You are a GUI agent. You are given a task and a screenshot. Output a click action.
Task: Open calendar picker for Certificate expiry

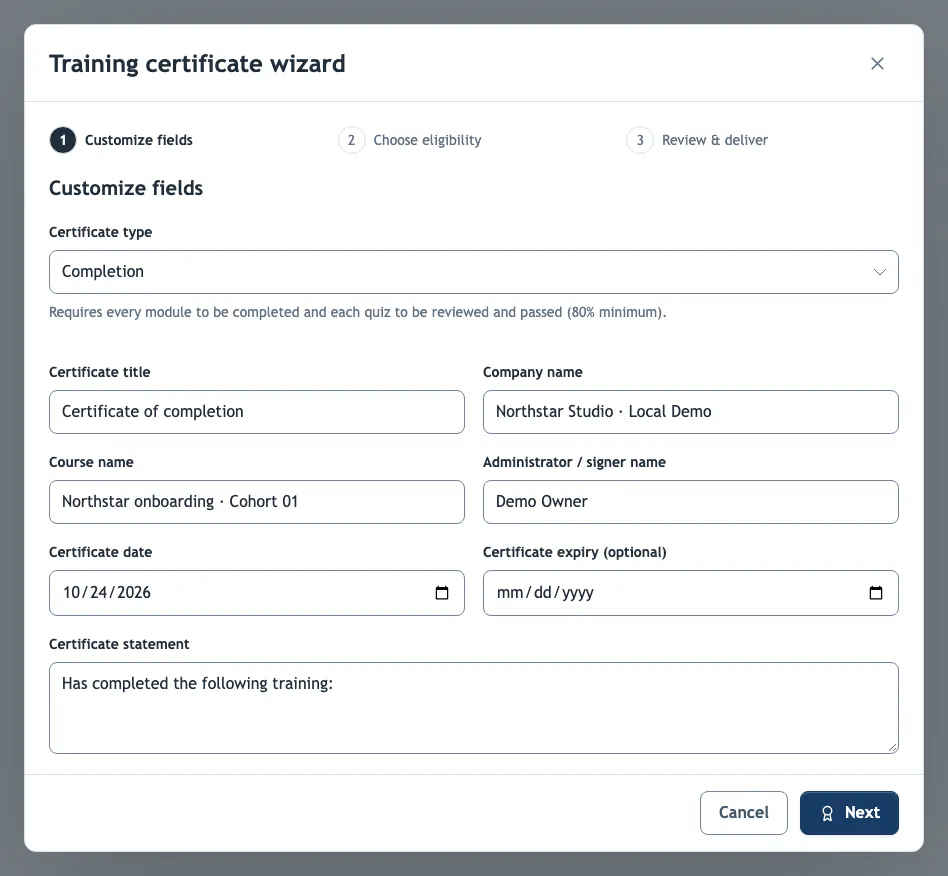click(875, 593)
